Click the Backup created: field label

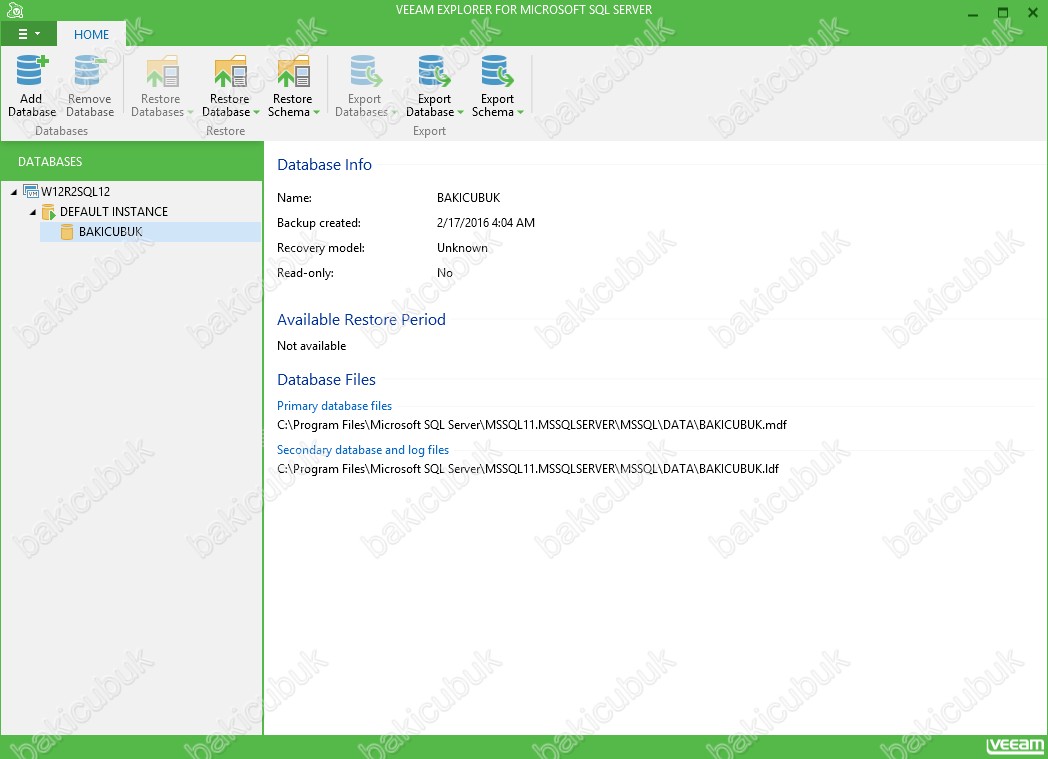(319, 223)
